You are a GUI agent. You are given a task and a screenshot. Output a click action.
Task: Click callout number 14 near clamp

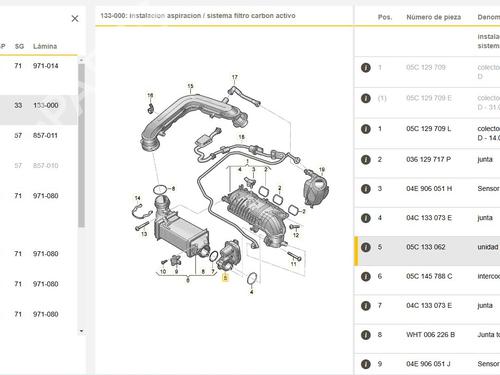pyautogui.click(x=137, y=198)
